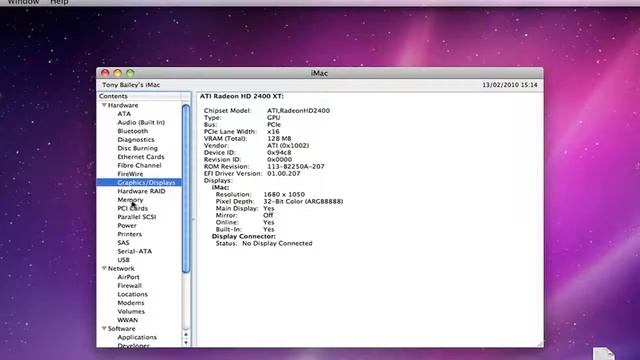Click the Display Connector heading
Image resolution: width=640 pixels, height=360 pixels.
244,236
